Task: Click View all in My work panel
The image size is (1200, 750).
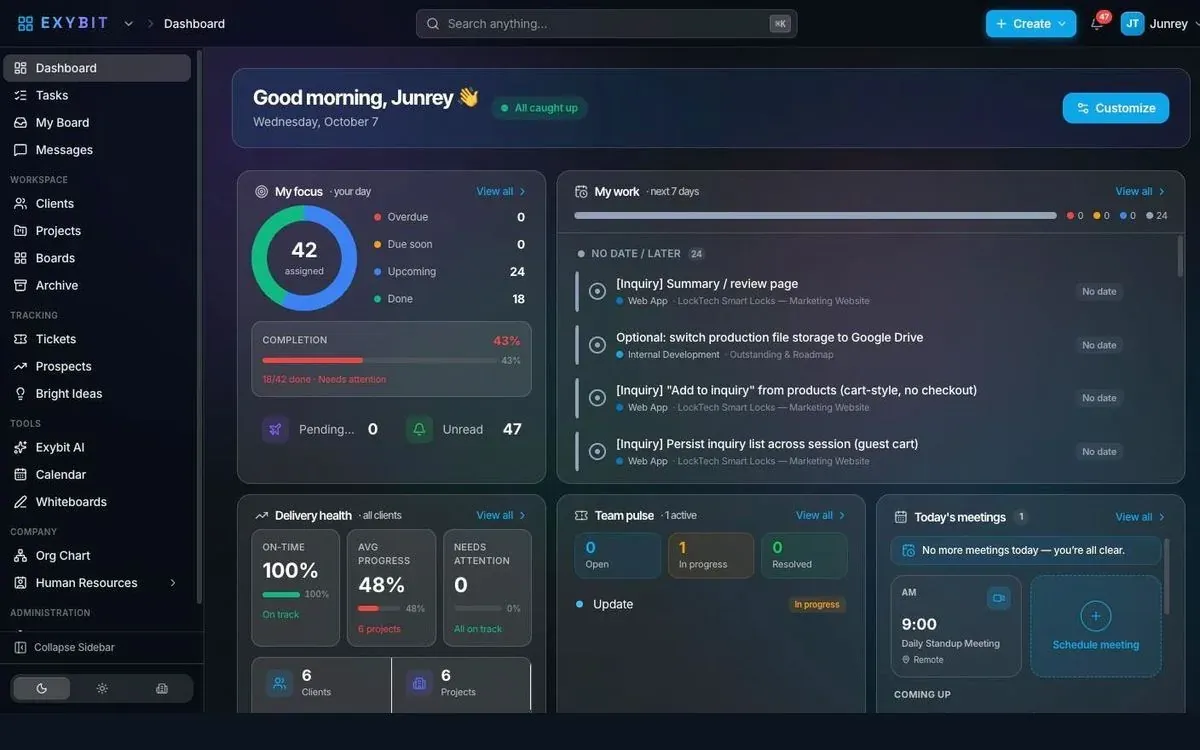Action: click(1141, 191)
